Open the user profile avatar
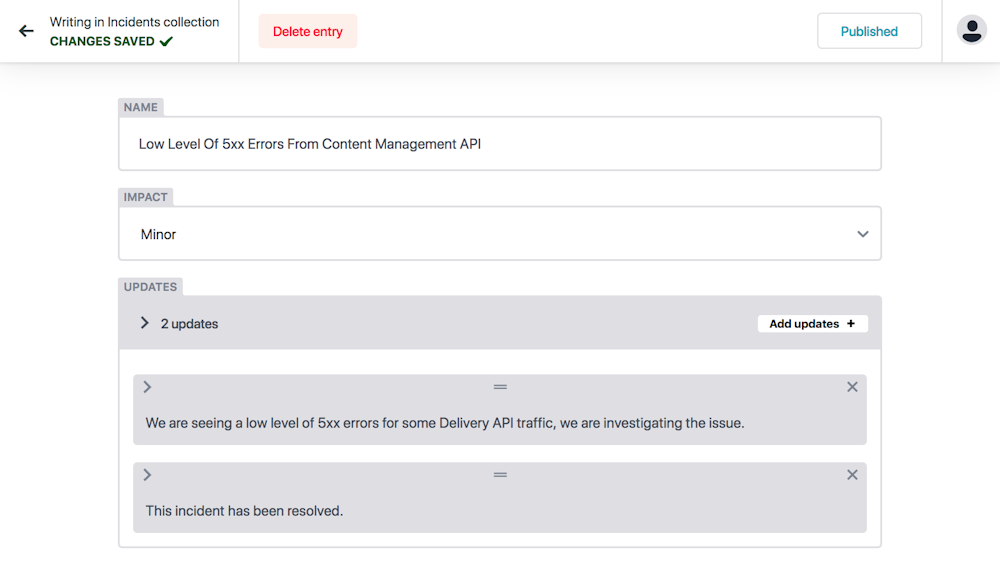The width and height of the screenshot is (1000, 575). coord(971,30)
